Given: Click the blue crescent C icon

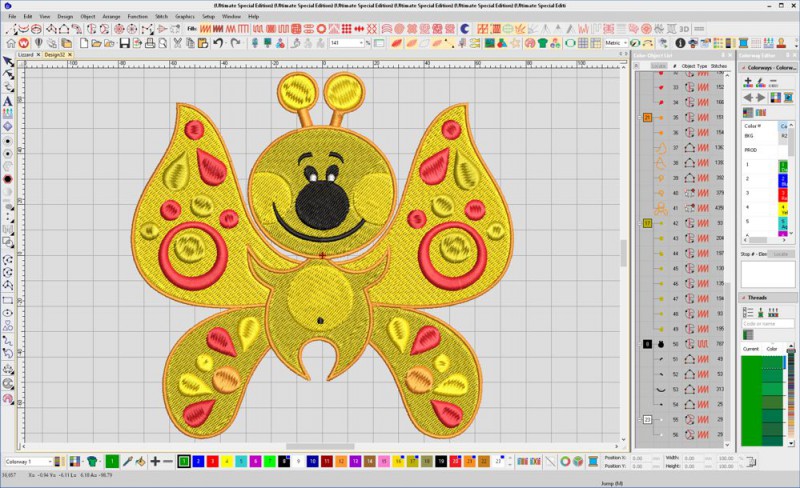Looking at the screenshot, I should click(x=465, y=29).
